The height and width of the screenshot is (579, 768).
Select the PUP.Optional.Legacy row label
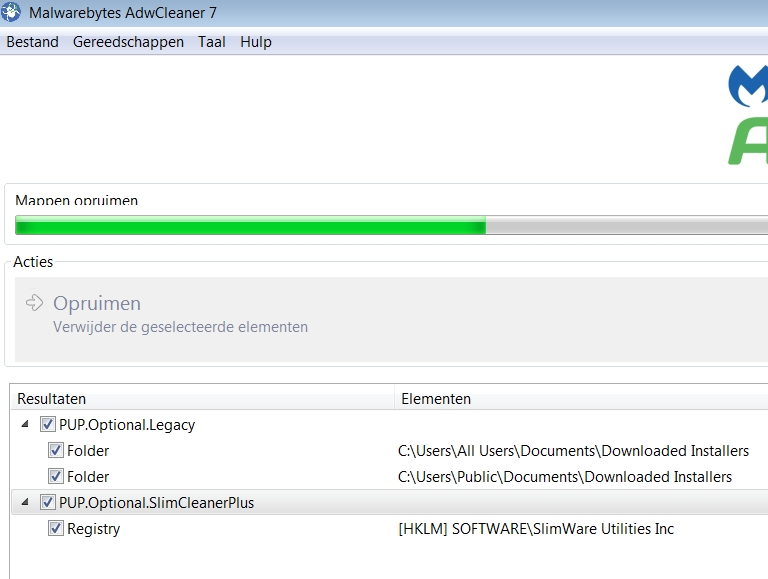127,425
